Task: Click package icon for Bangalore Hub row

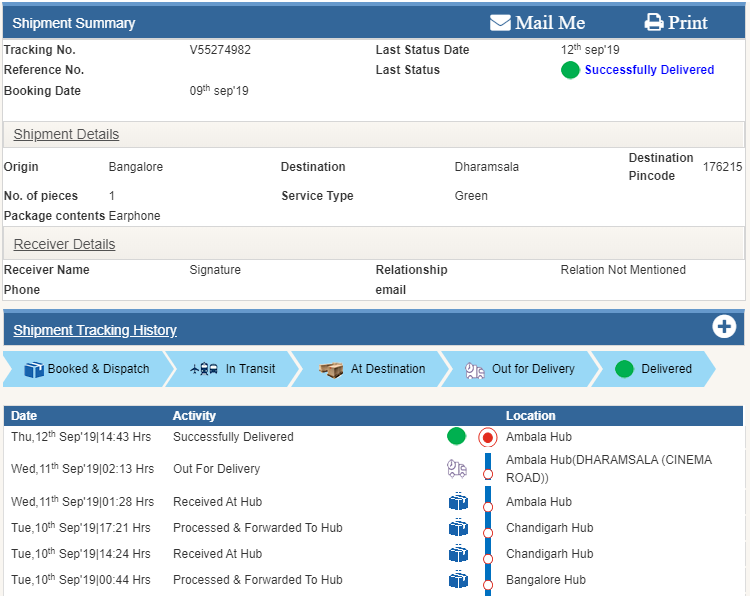Action: pos(458,580)
